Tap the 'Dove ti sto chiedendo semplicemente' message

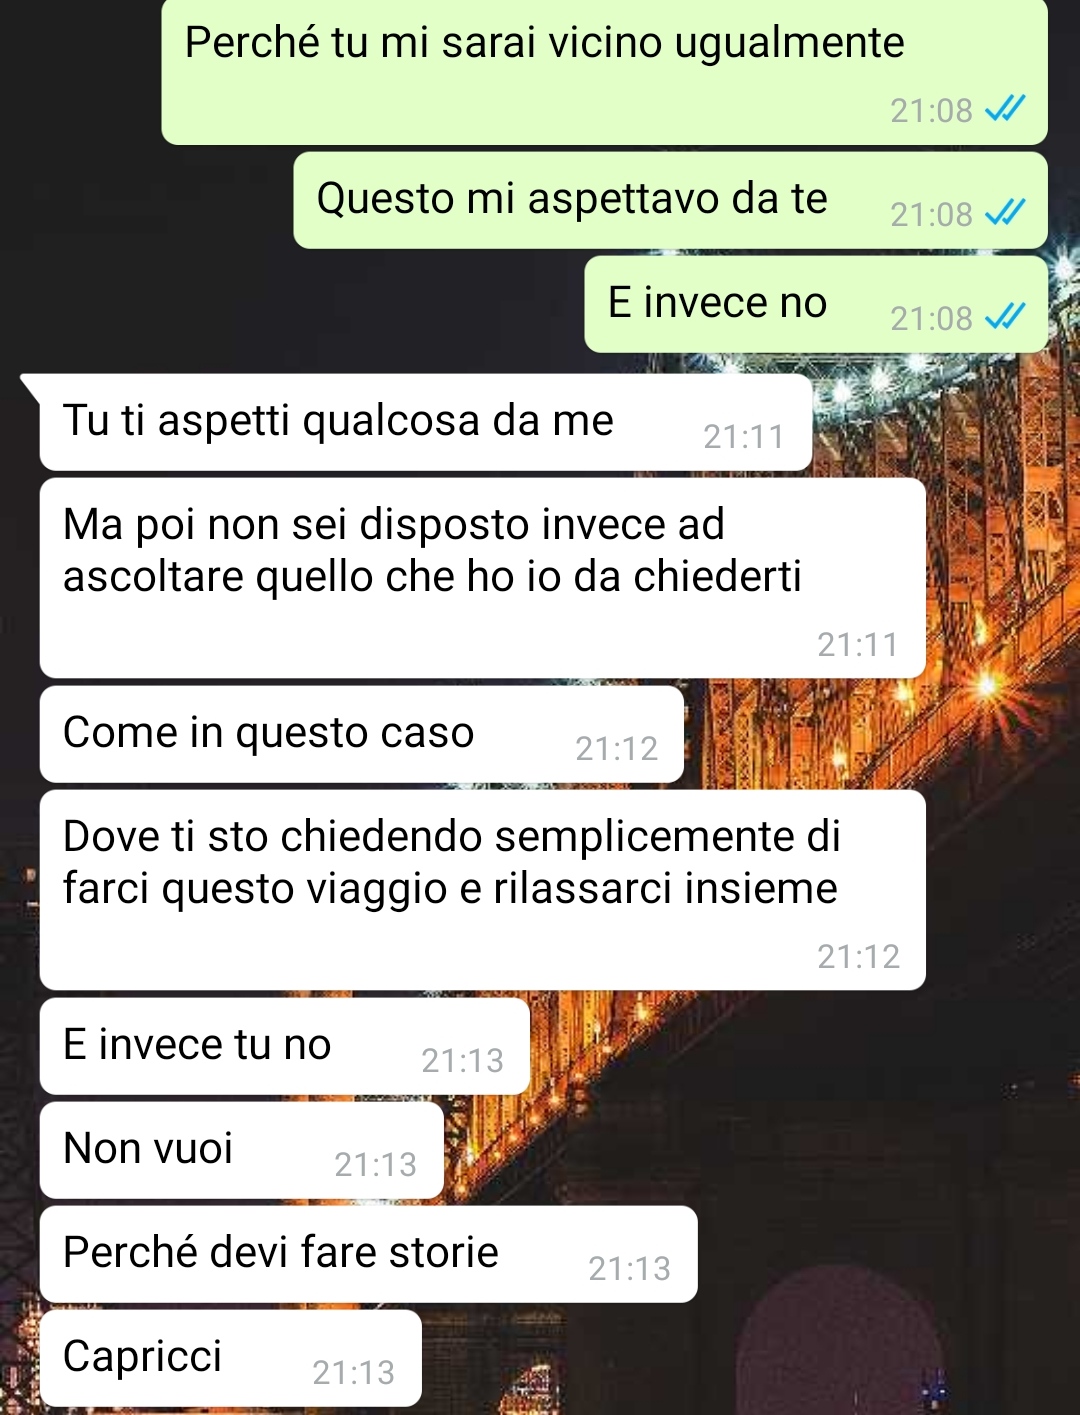pos(482,890)
